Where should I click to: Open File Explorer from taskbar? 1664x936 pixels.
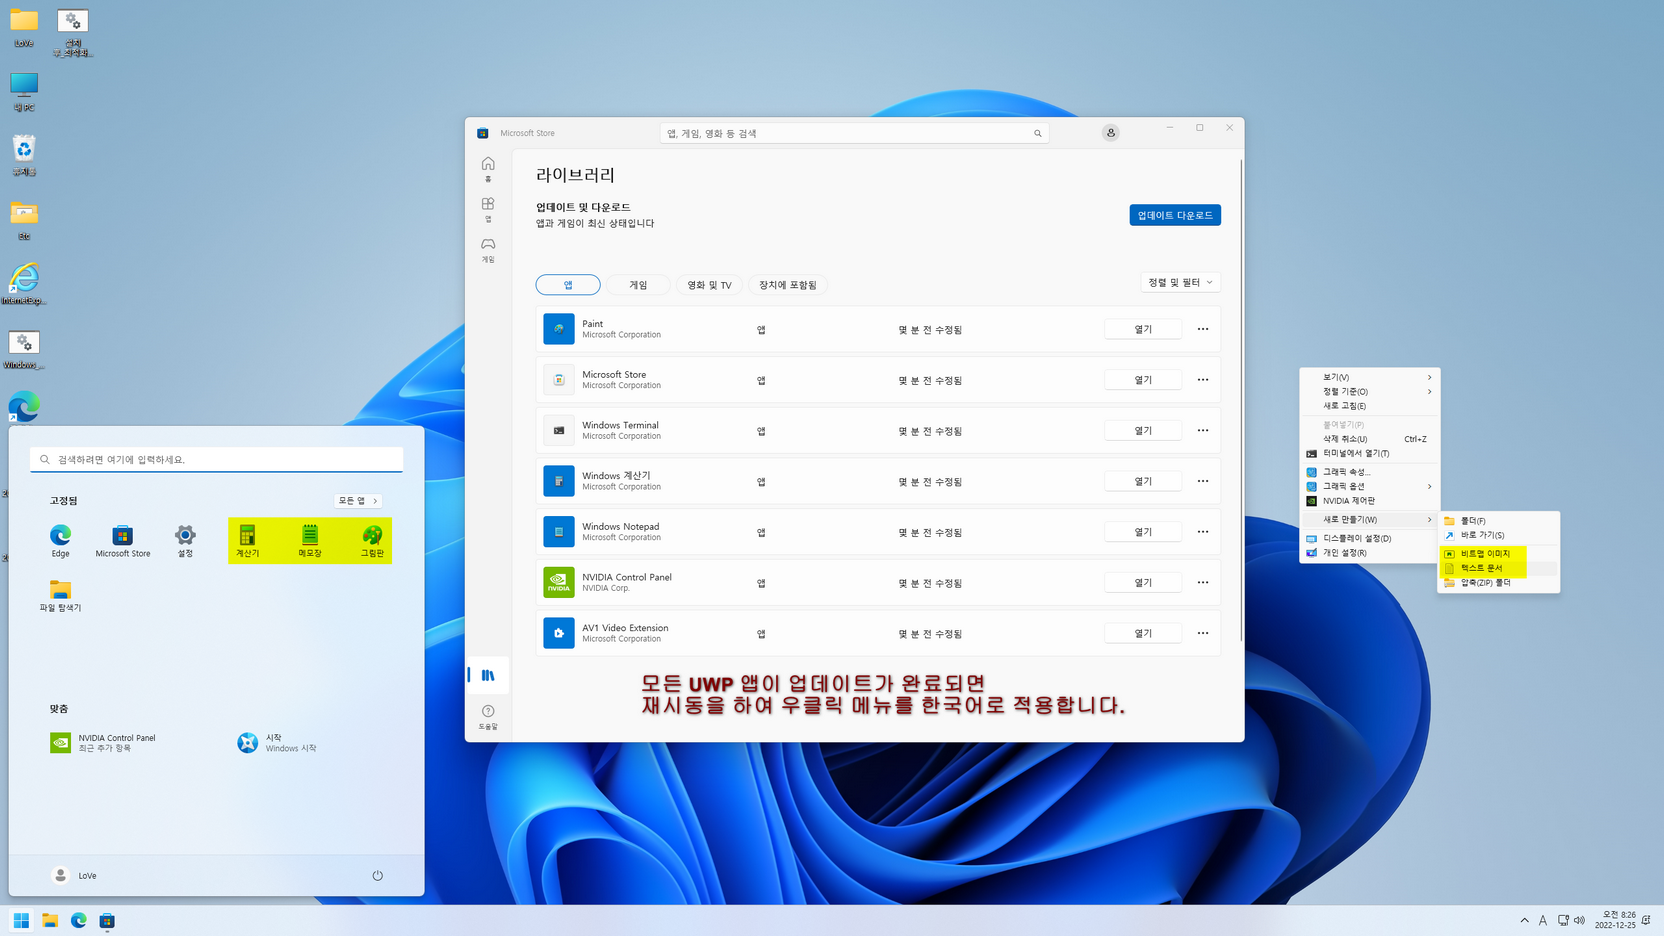click(x=50, y=920)
